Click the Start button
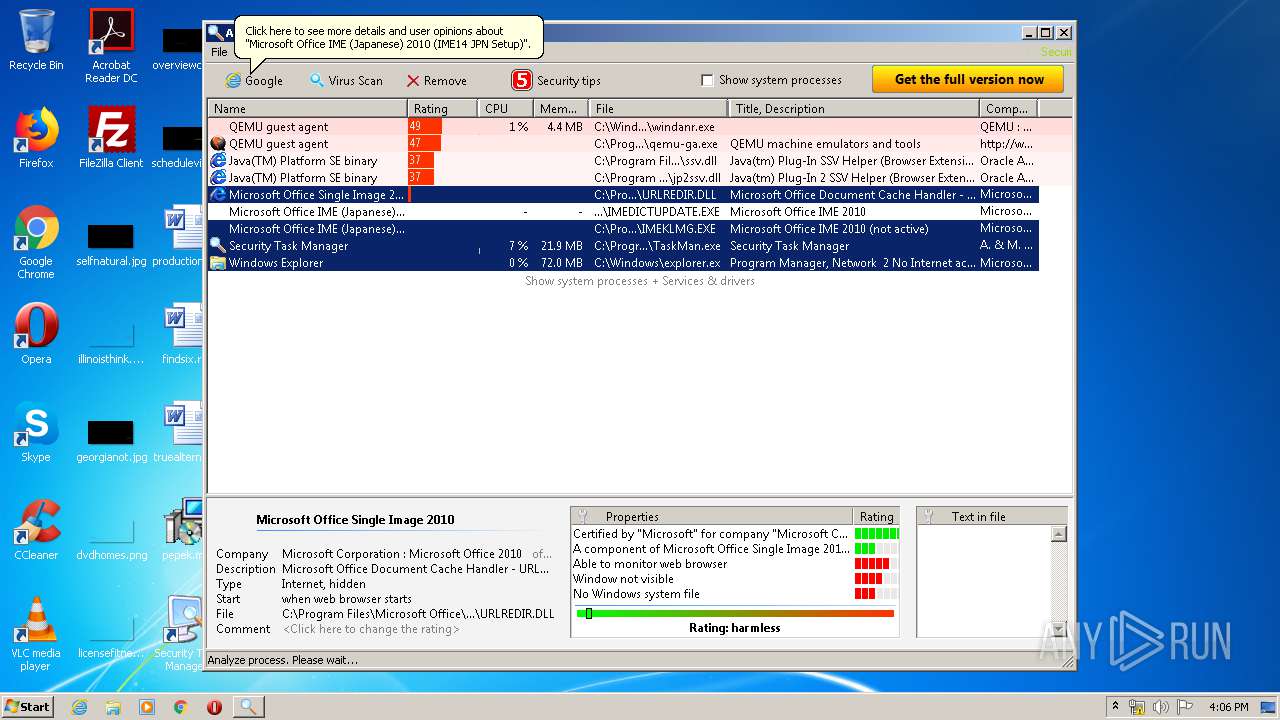The image size is (1280, 720). coord(28,706)
